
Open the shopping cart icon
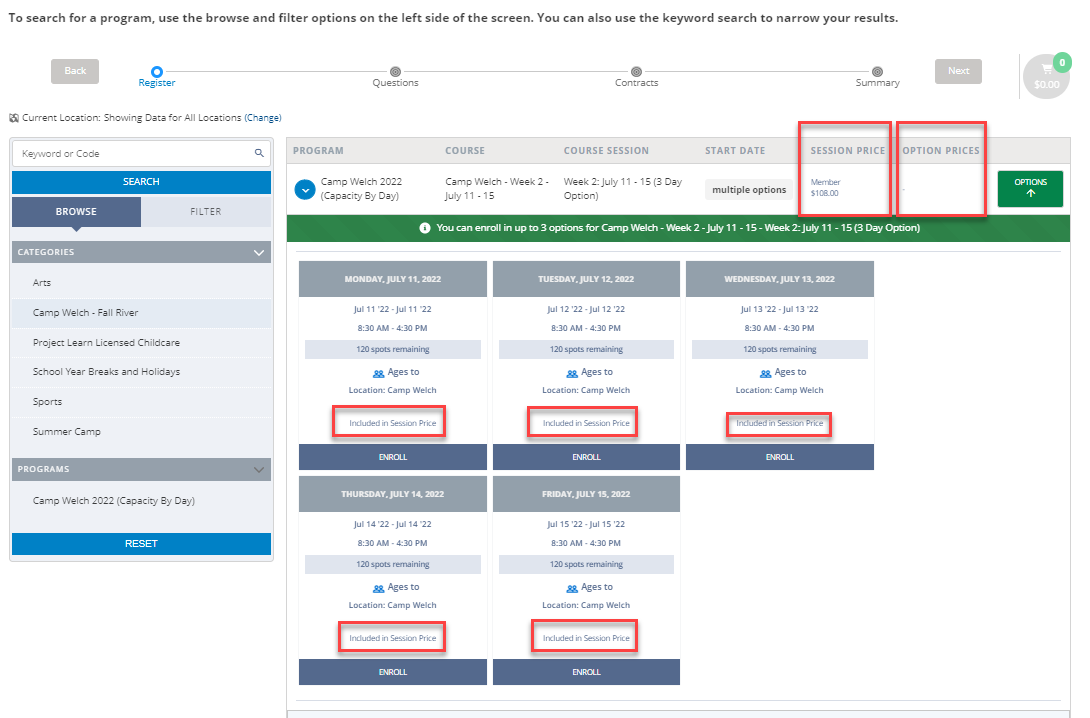1046,71
